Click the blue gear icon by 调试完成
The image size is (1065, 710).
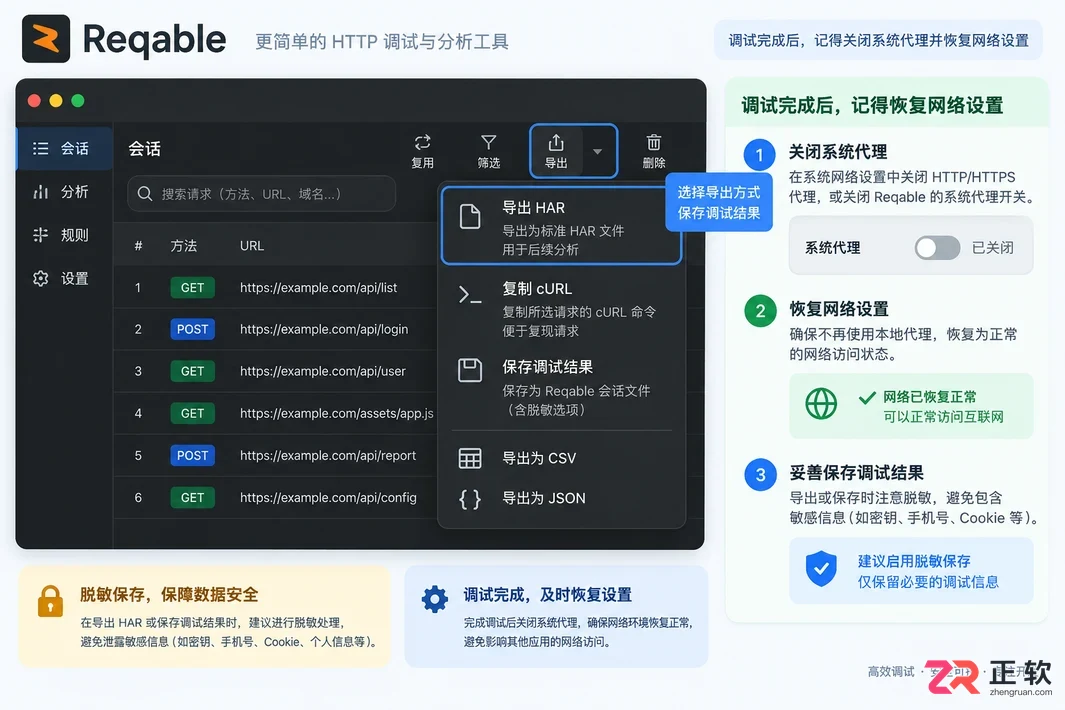click(435, 599)
